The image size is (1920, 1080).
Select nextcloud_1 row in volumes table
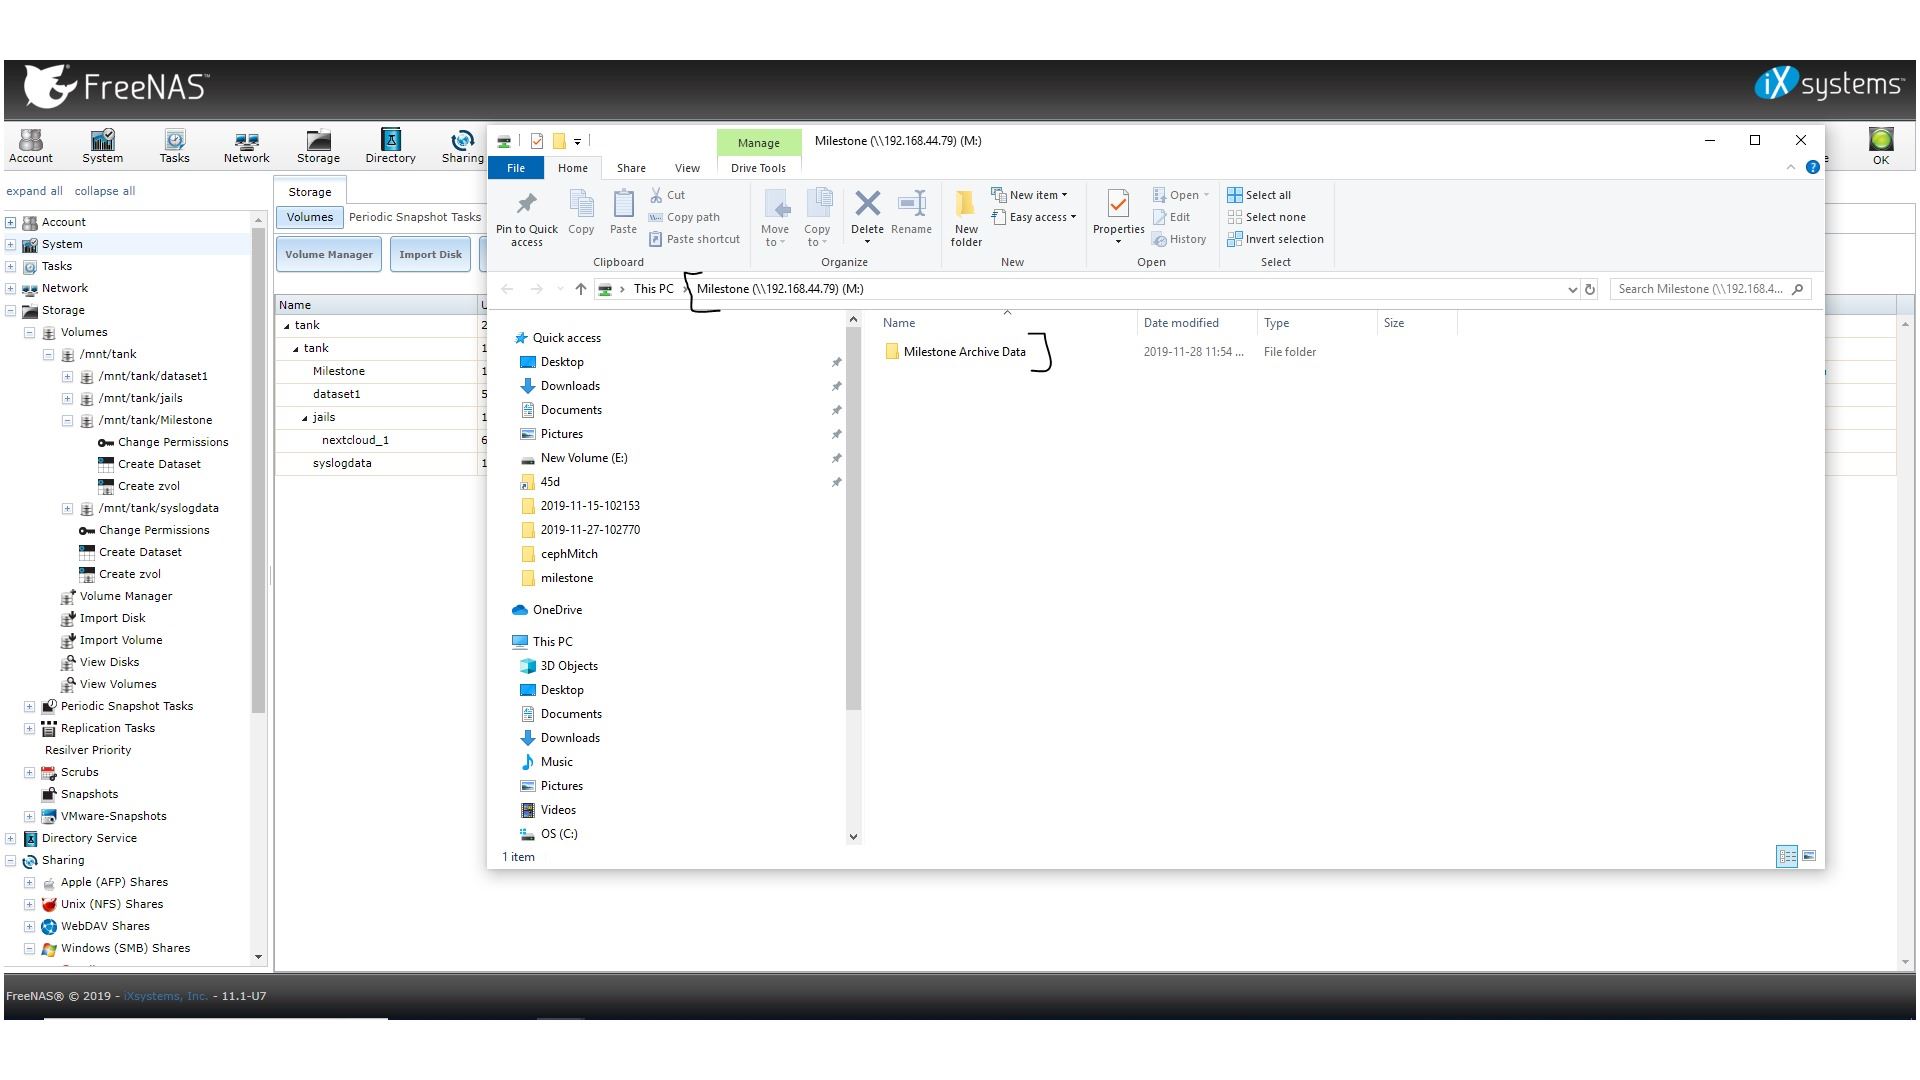[355, 440]
